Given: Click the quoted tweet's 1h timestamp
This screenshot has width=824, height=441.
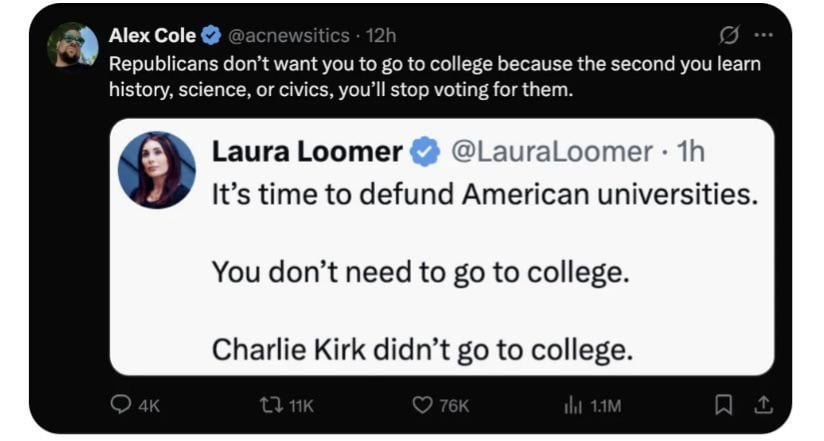Looking at the screenshot, I should (690, 153).
